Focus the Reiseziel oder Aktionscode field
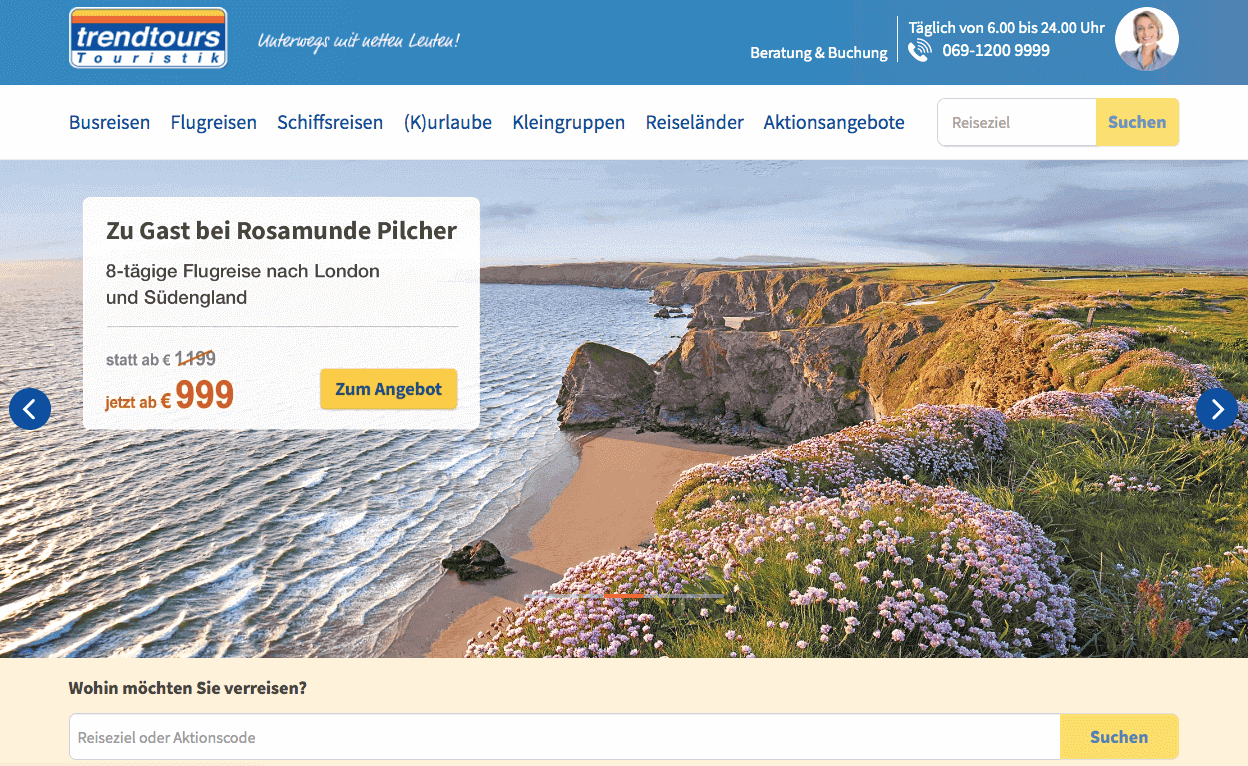The height and width of the screenshot is (766, 1248). tap(565, 737)
